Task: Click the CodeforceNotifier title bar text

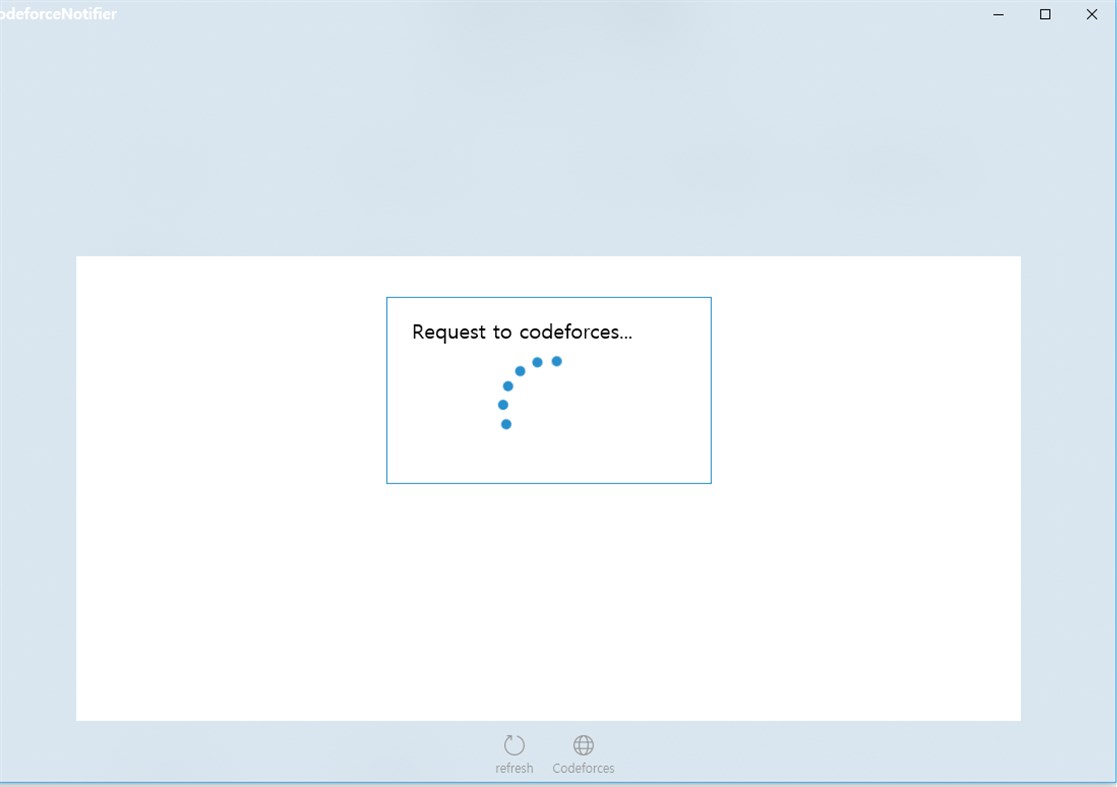Action: pyautogui.click(x=58, y=14)
